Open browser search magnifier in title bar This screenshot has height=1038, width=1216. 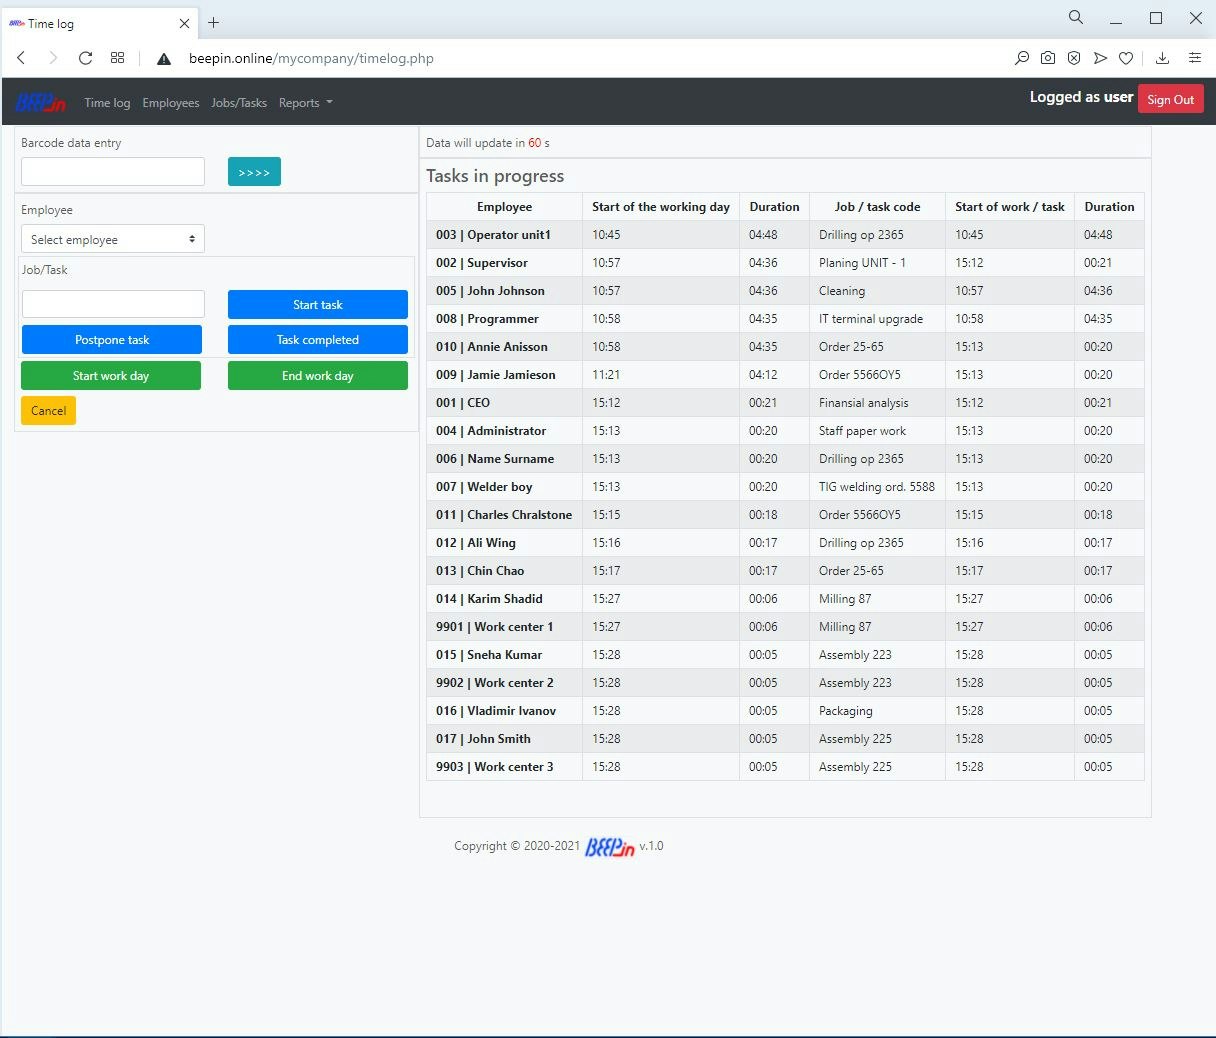1076,17
